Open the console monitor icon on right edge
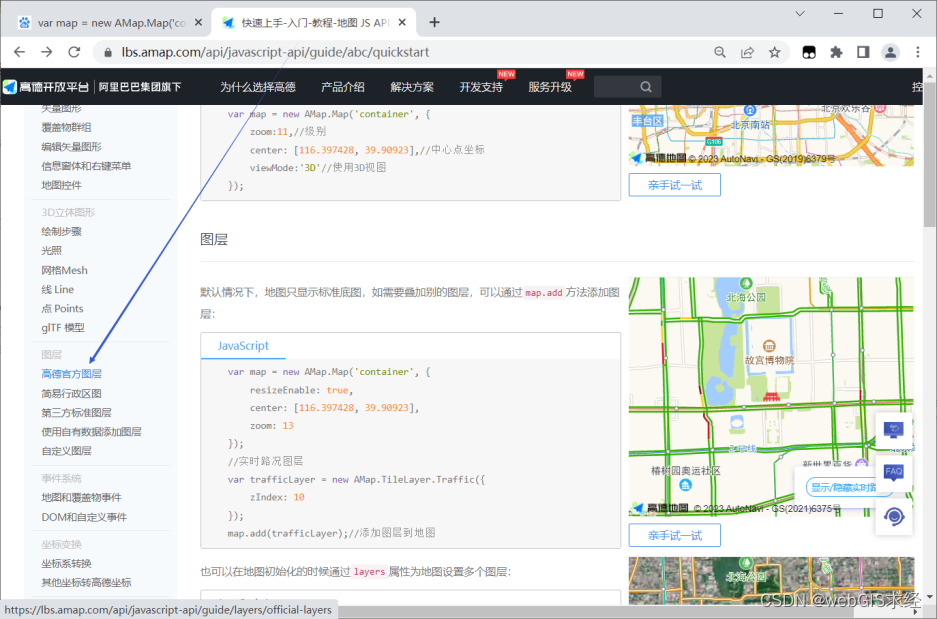 point(893,430)
